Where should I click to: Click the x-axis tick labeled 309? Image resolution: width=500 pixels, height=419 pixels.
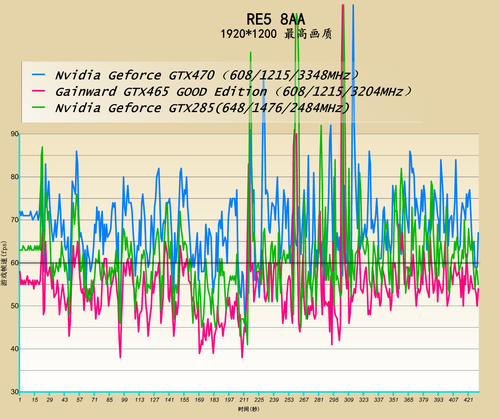(x=349, y=399)
